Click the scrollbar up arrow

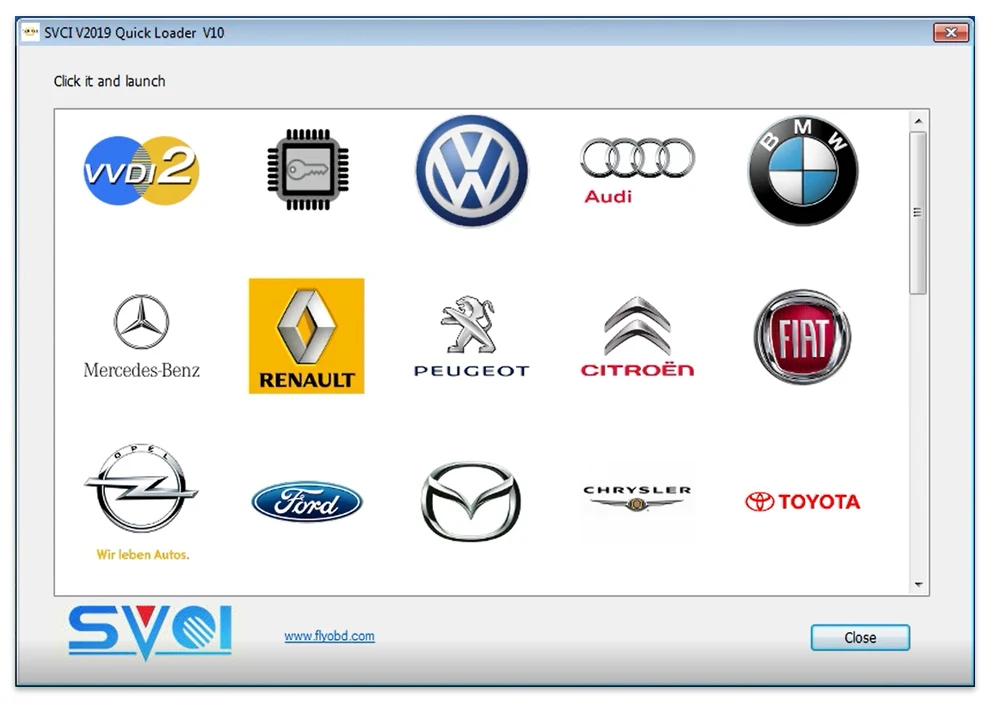pyautogui.click(x=918, y=120)
